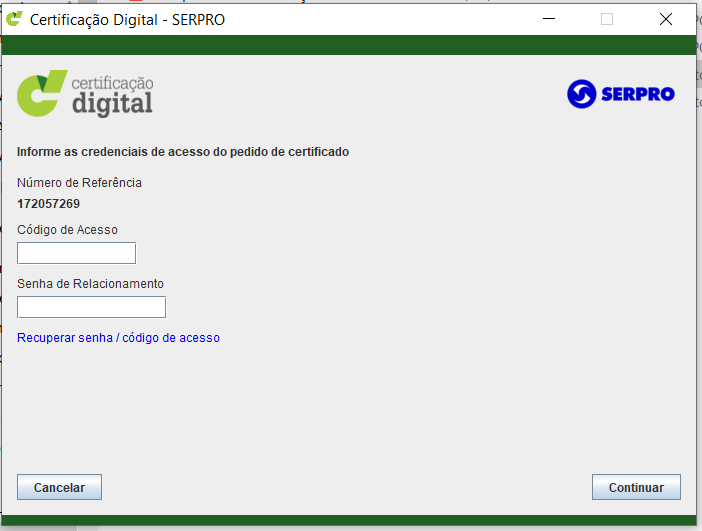Click the Senha de Relacionamento label
The image size is (702, 531).
click(x=90, y=284)
